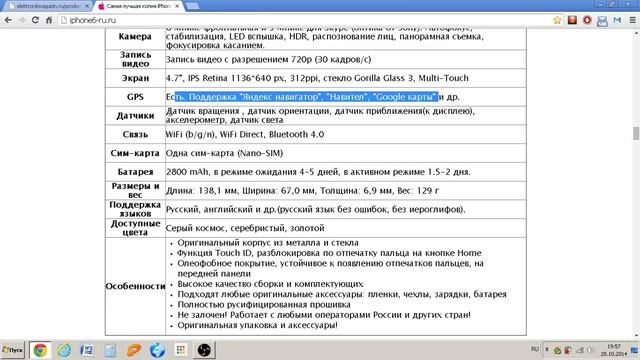The height and width of the screenshot is (360, 640).
Task: Launch Internet Explorer from the taskbar
Action: (x=64, y=350)
